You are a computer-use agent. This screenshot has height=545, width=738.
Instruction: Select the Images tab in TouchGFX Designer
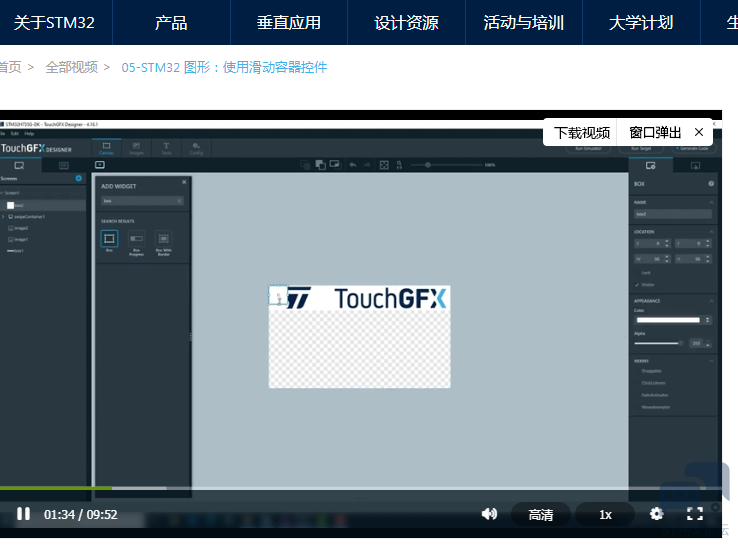[x=136, y=148]
